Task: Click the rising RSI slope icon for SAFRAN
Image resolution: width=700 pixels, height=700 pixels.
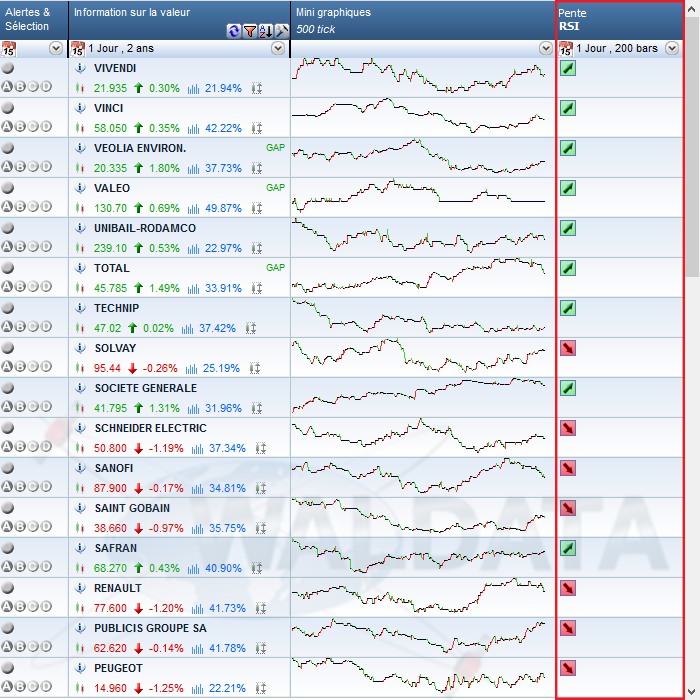Action: pyautogui.click(x=568, y=548)
